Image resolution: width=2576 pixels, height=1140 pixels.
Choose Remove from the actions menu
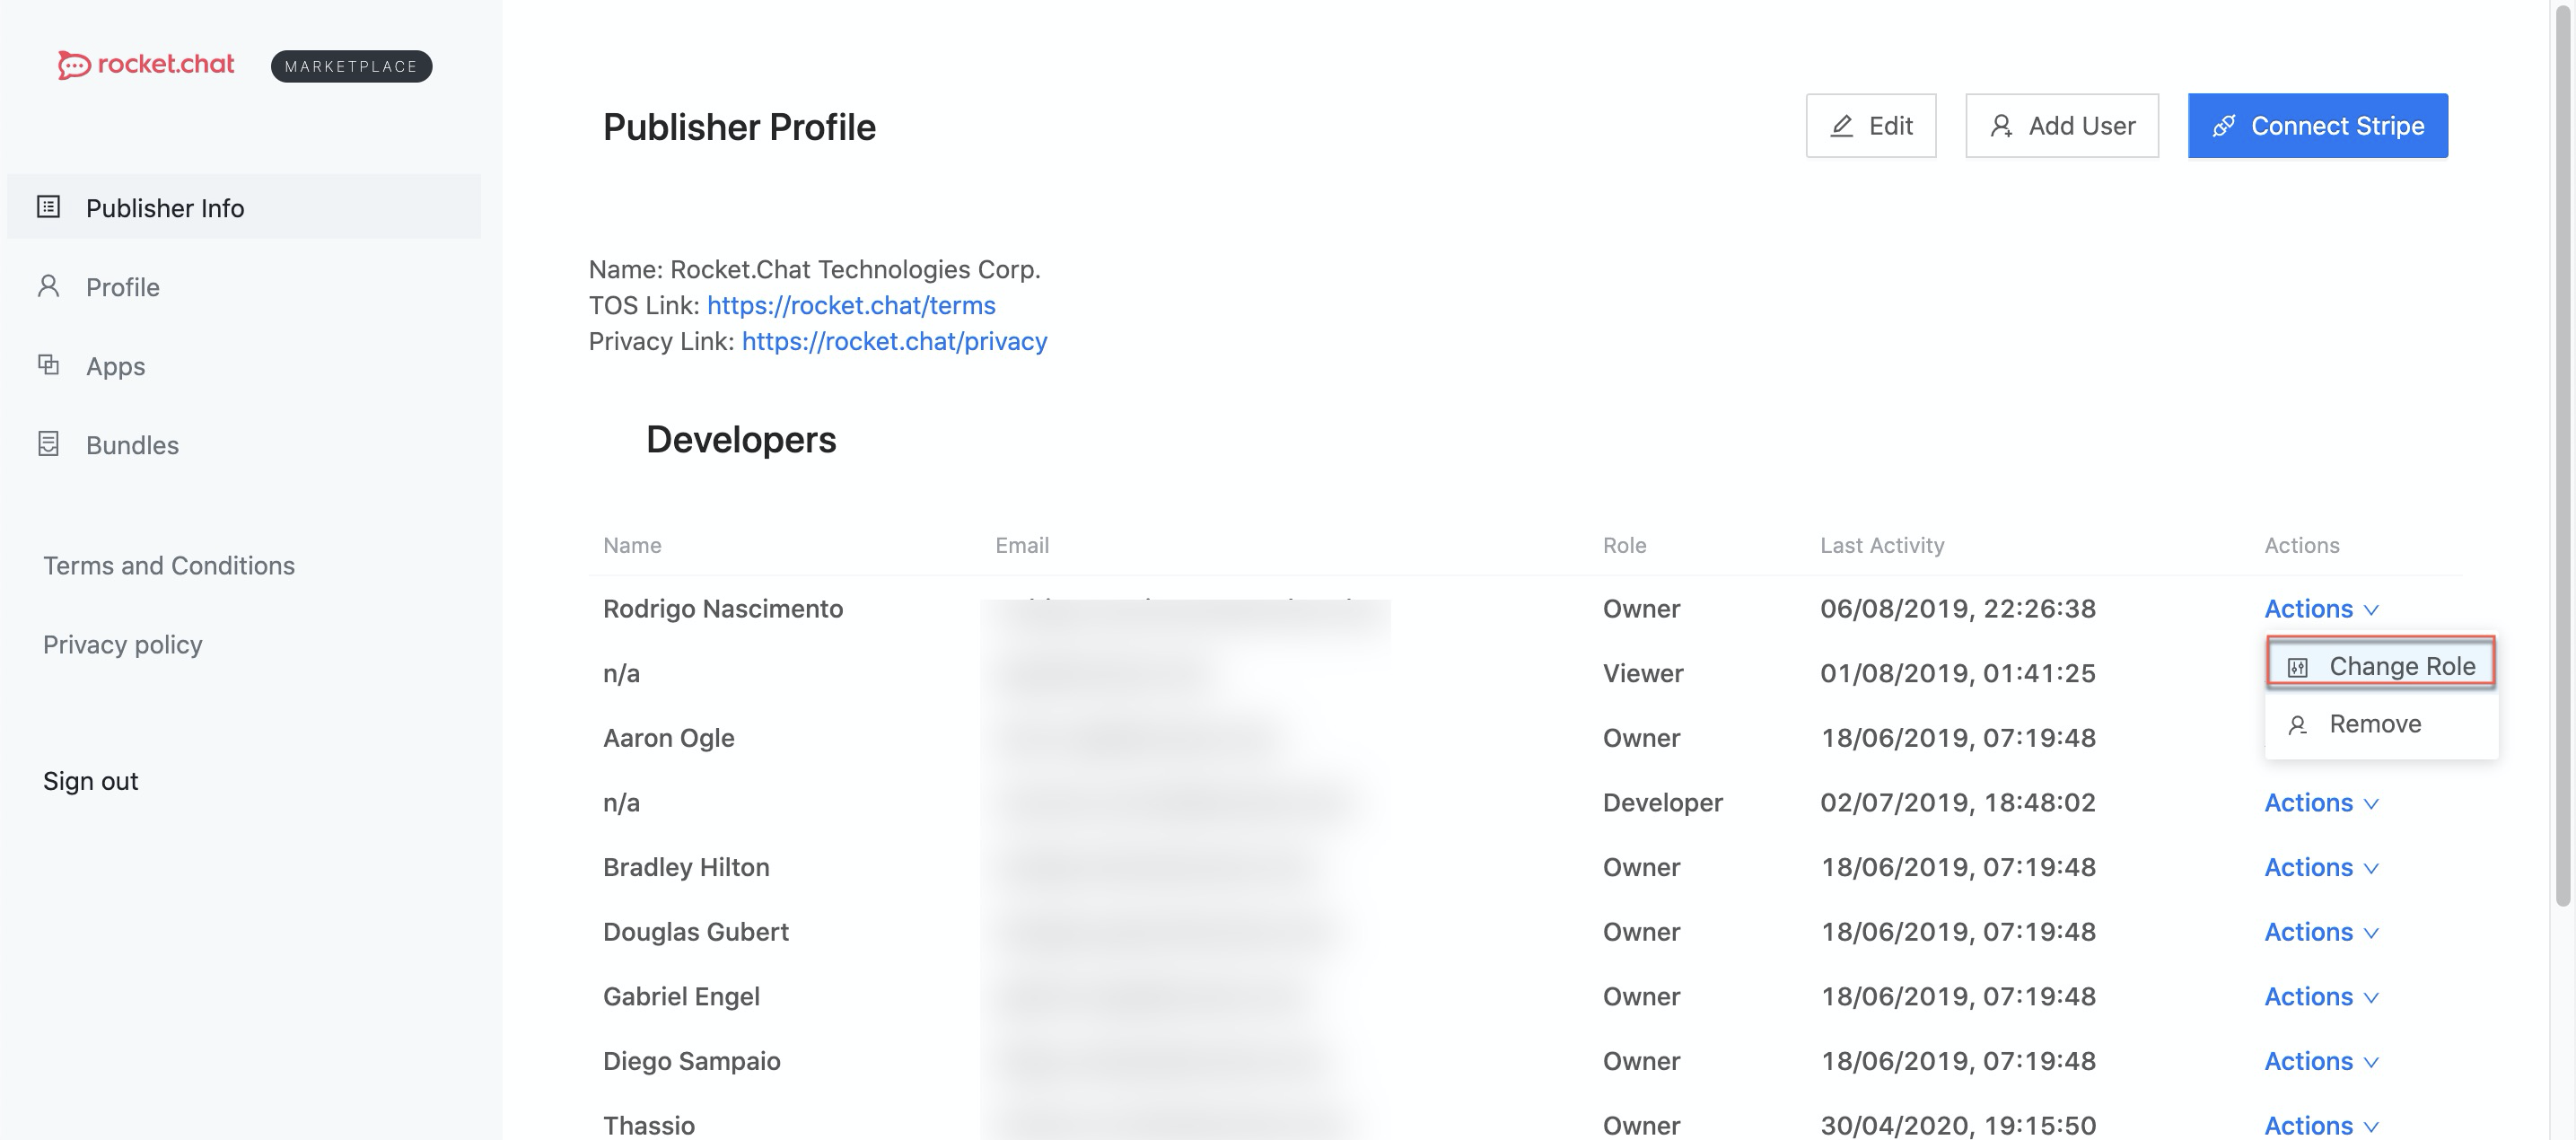2380,723
